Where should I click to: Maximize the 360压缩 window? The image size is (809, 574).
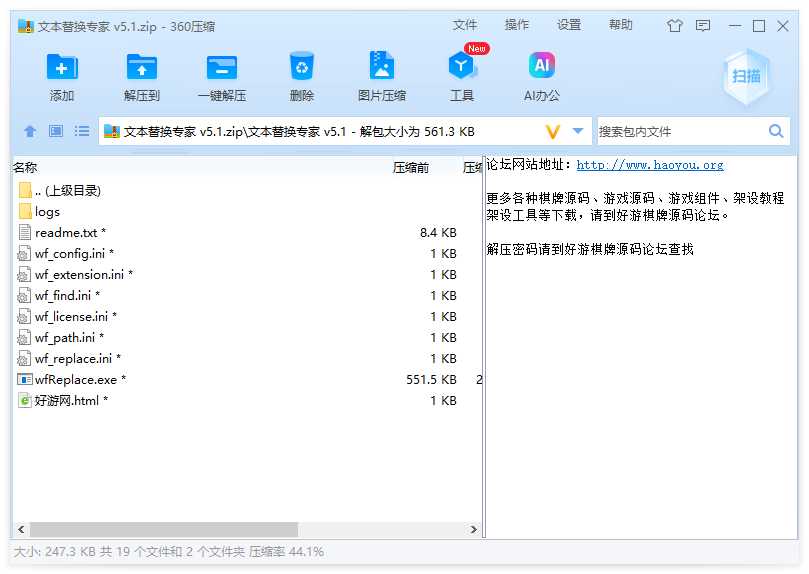coord(759,26)
